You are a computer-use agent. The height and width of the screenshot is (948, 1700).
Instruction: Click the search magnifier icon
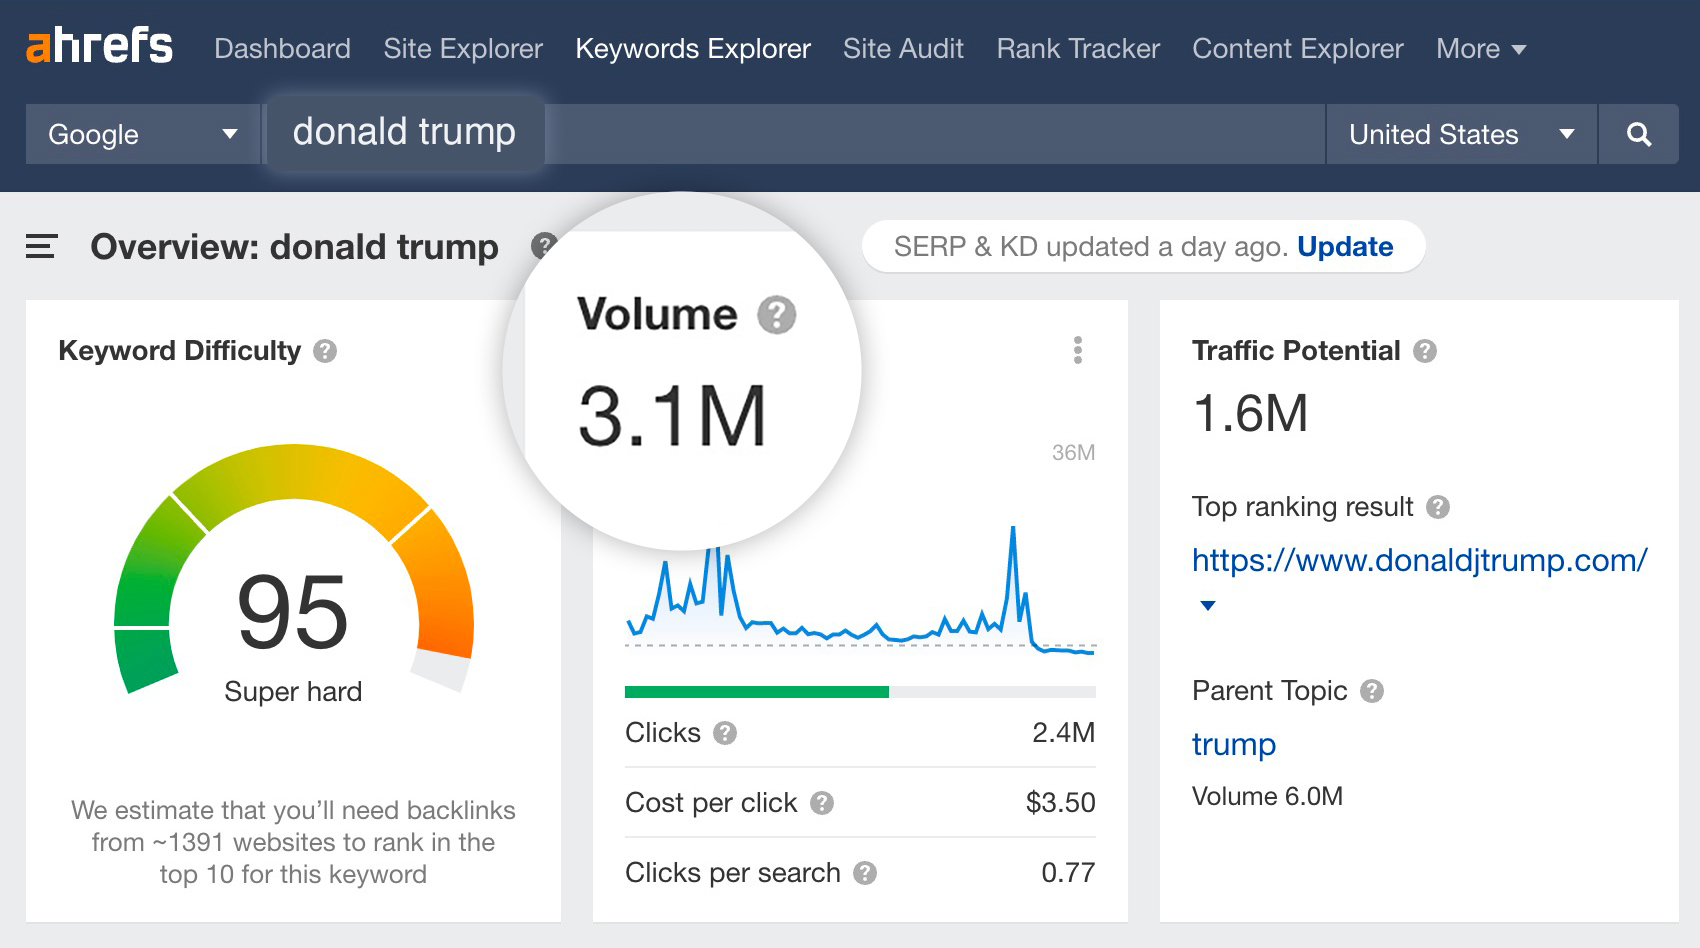(x=1639, y=134)
